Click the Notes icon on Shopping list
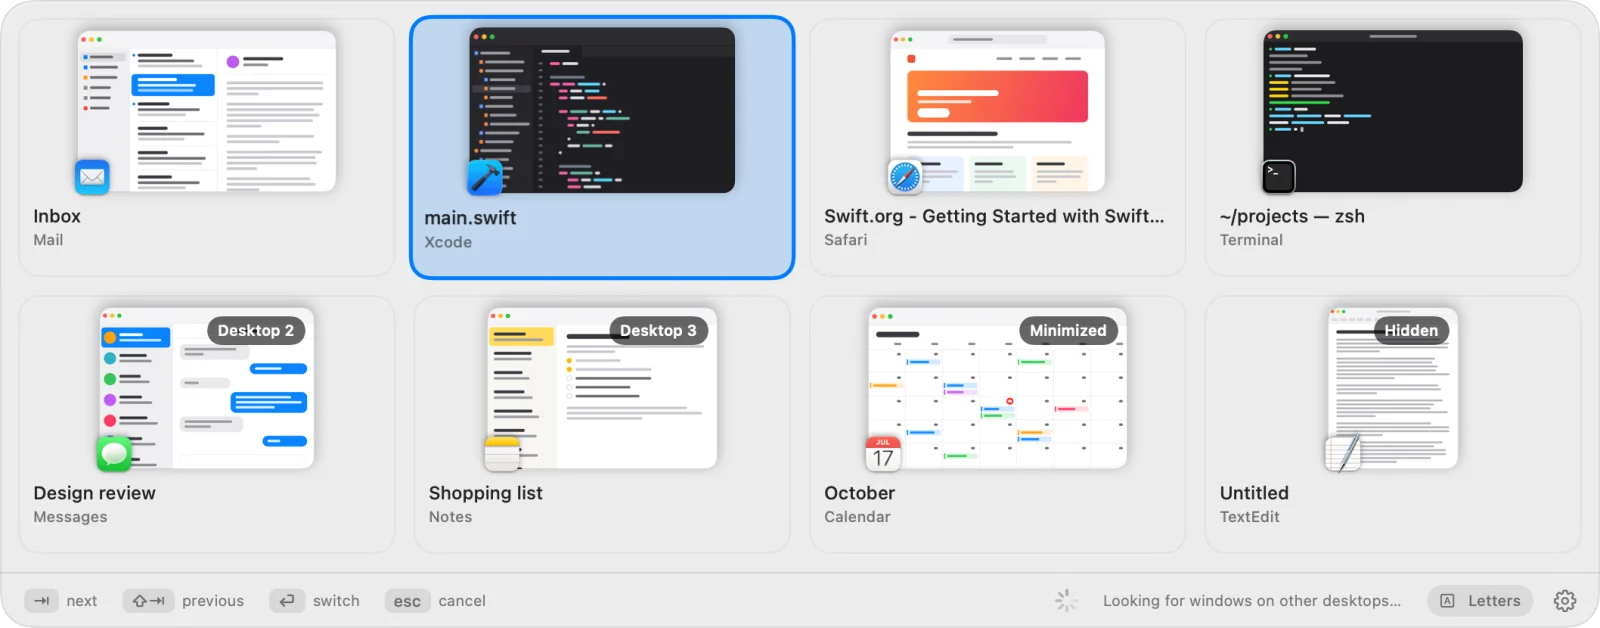1600x628 pixels. click(502, 453)
